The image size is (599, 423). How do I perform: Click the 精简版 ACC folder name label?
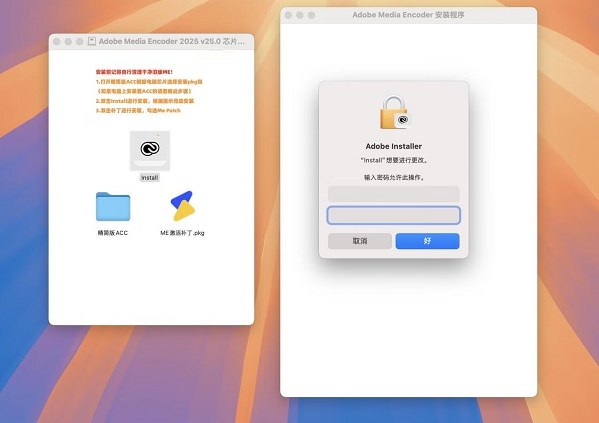tap(113, 233)
